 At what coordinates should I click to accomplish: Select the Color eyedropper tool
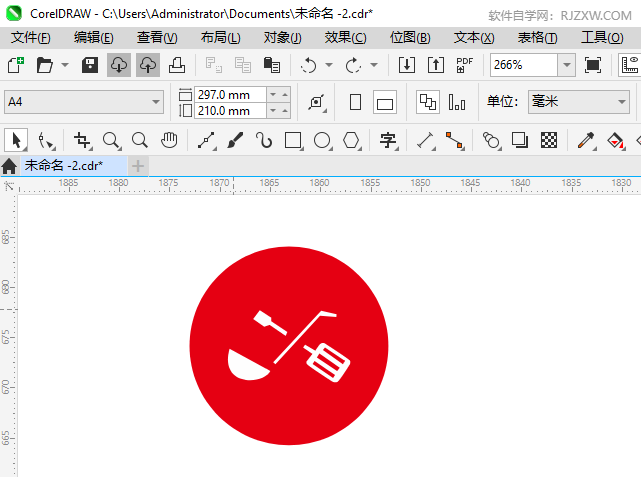click(586, 141)
